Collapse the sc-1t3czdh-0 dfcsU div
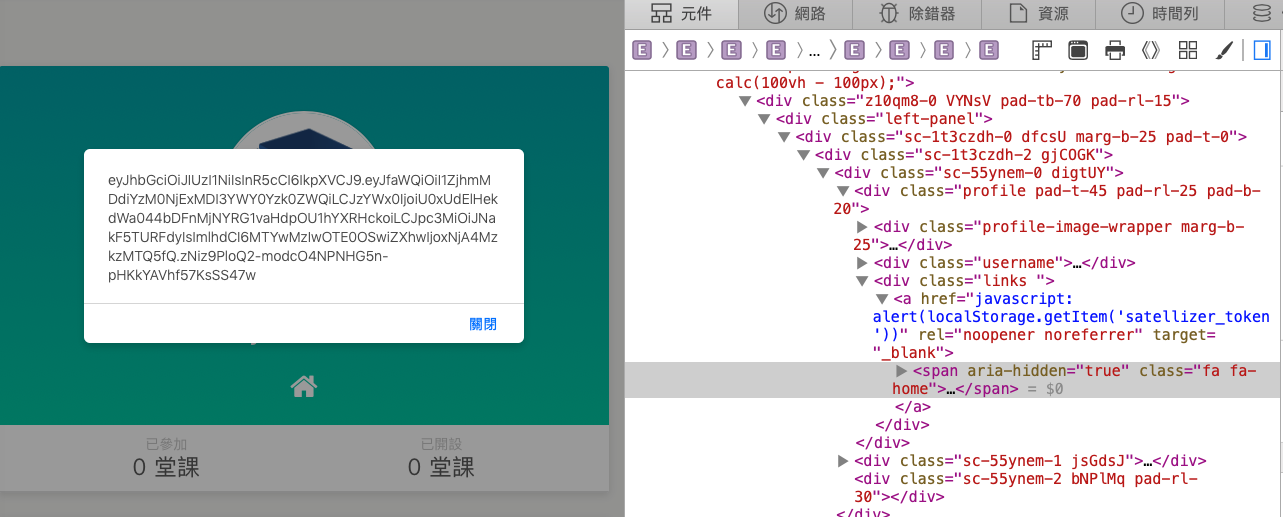The width and height of the screenshot is (1283, 517). tap(783, 137)
